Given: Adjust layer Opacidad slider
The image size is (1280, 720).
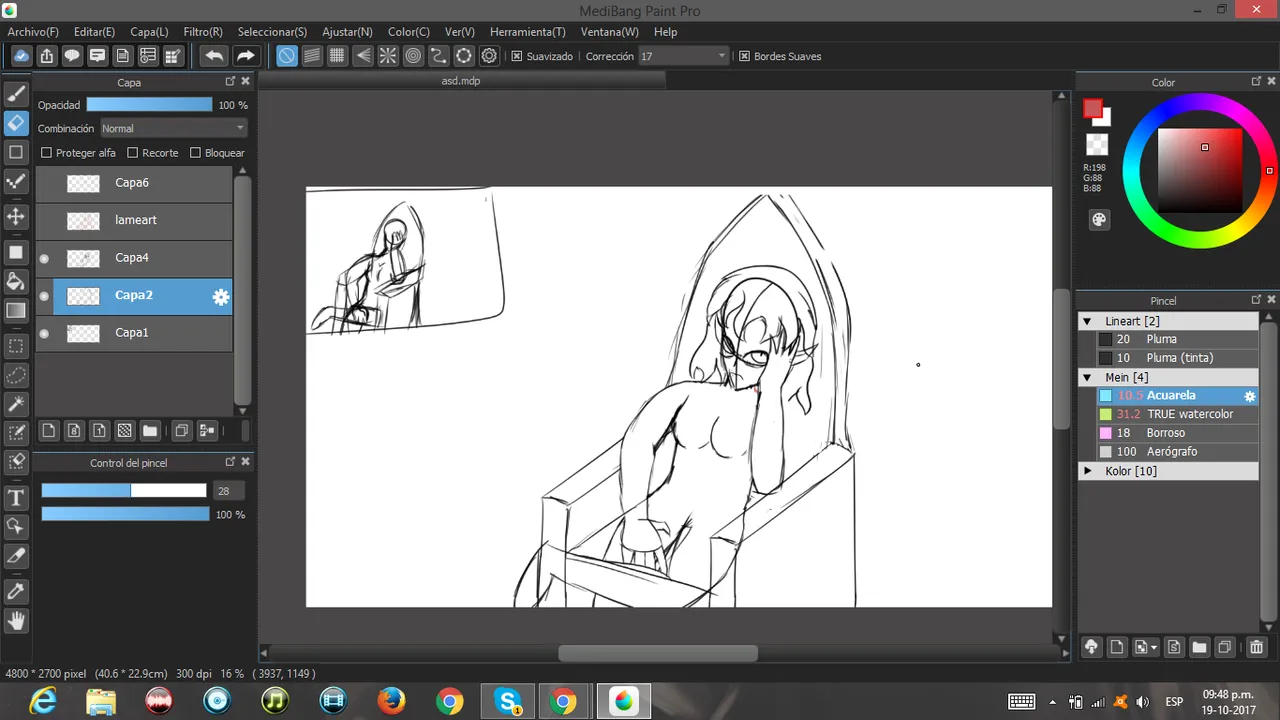Looking at the screenshot, I should coord(149,104).
